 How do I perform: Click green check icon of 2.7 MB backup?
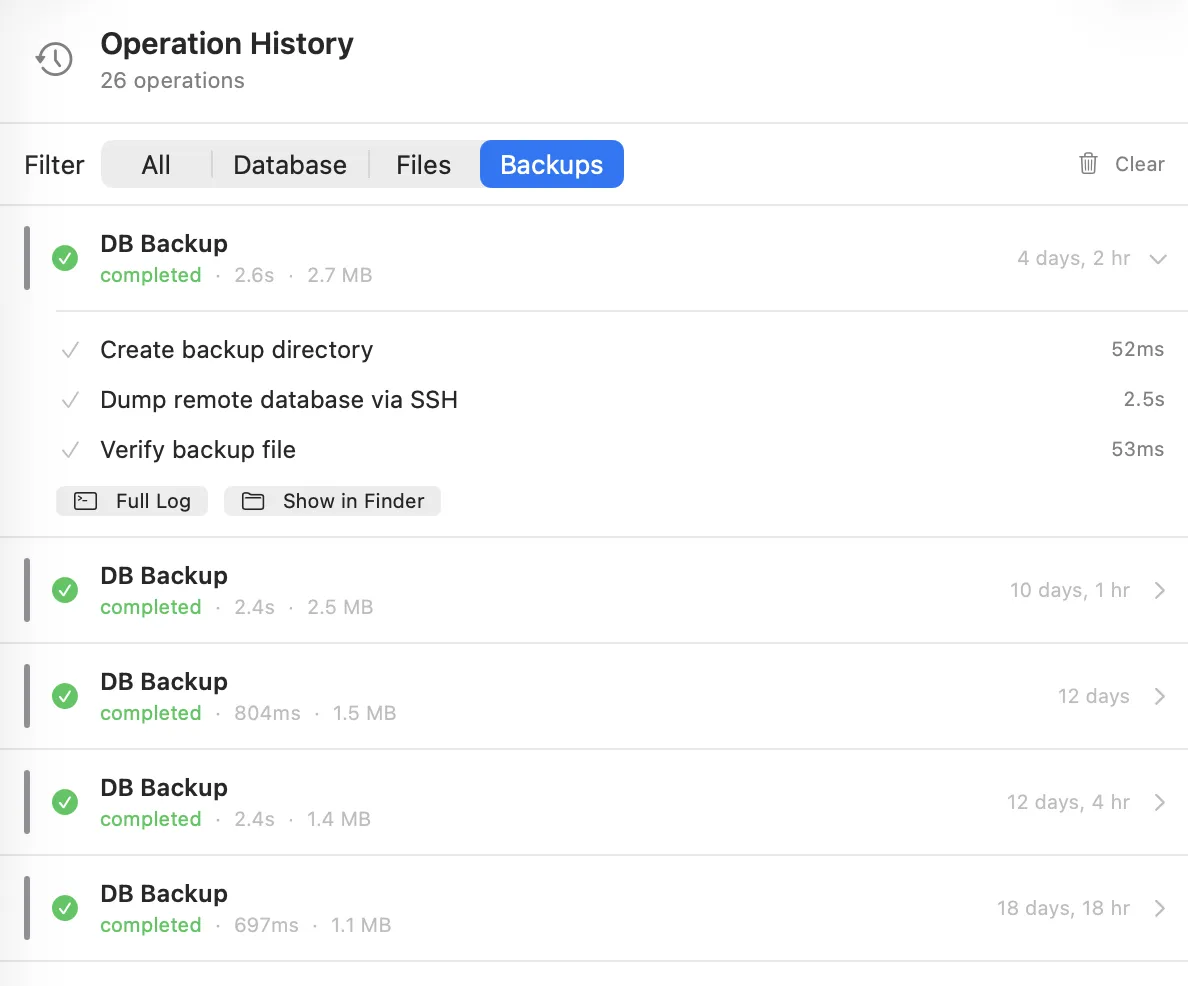[x=65, y=258]
